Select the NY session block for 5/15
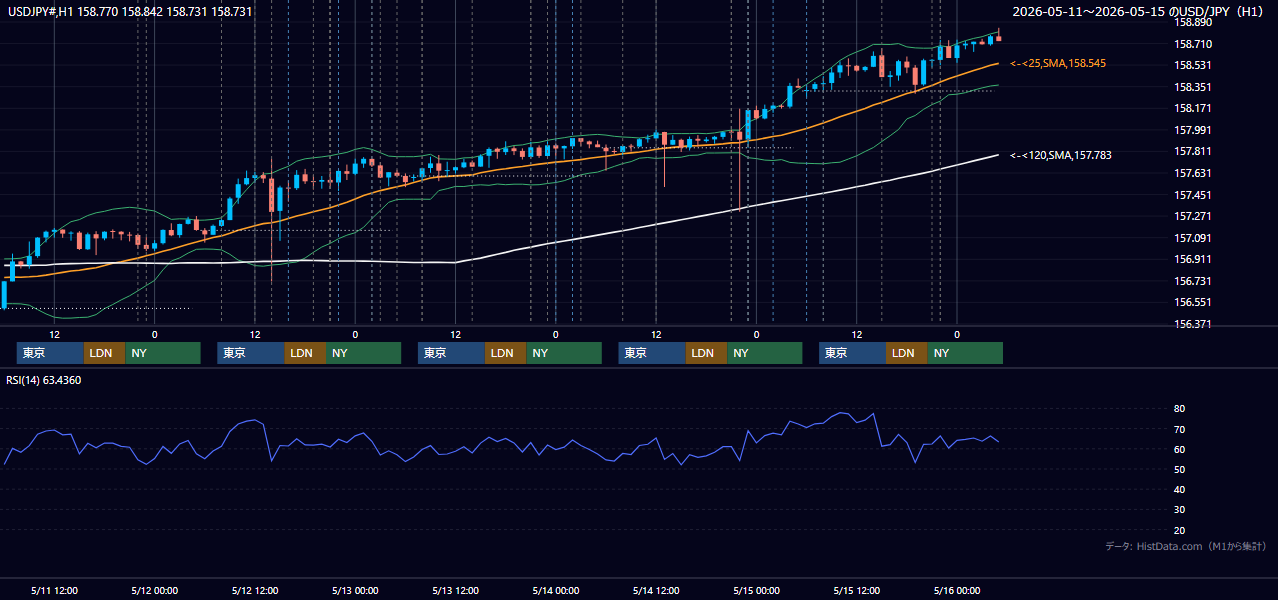1278x600 pixels. click(965, 353)
